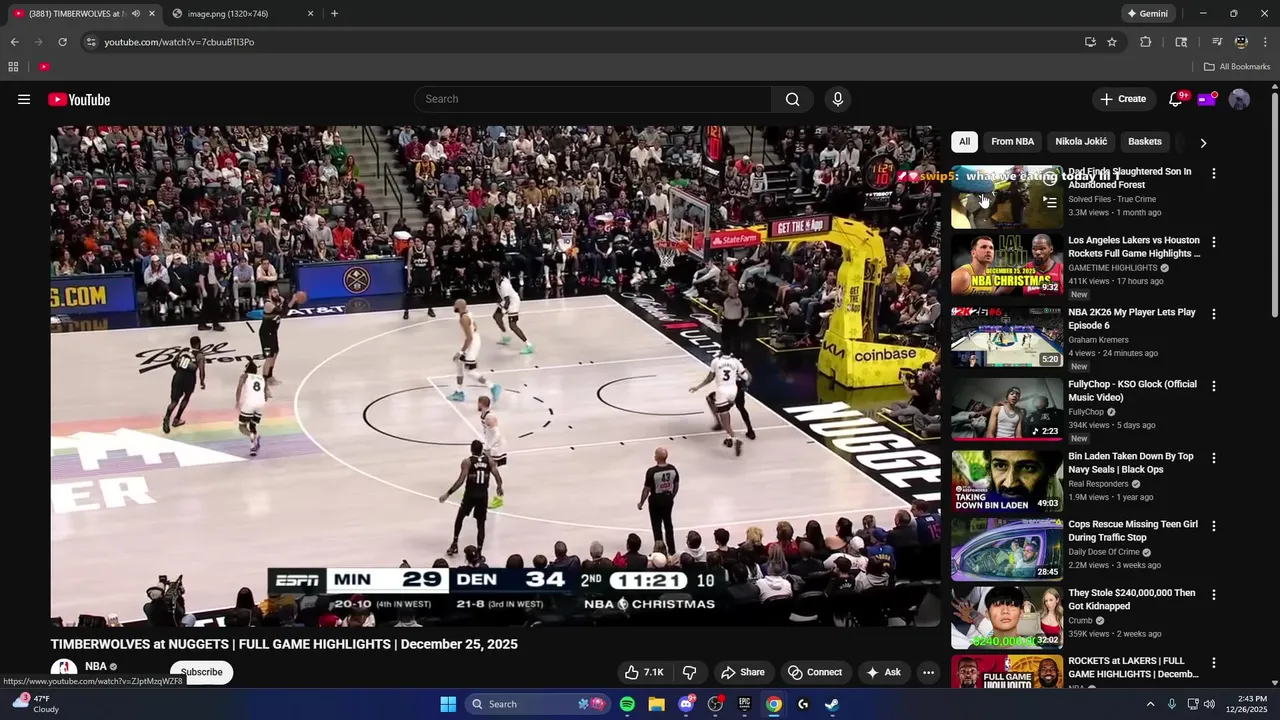The image size is (1280, 720).
Task: Click the purple icon next to notifications
Action: pyautogui.click(x=1207, y=99)
